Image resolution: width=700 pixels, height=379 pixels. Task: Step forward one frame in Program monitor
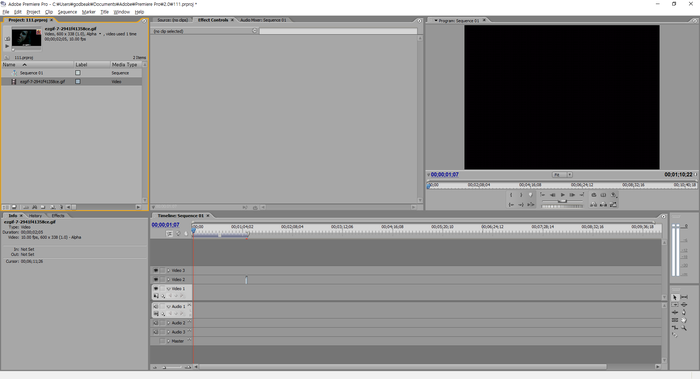click(x=572, y=195)
